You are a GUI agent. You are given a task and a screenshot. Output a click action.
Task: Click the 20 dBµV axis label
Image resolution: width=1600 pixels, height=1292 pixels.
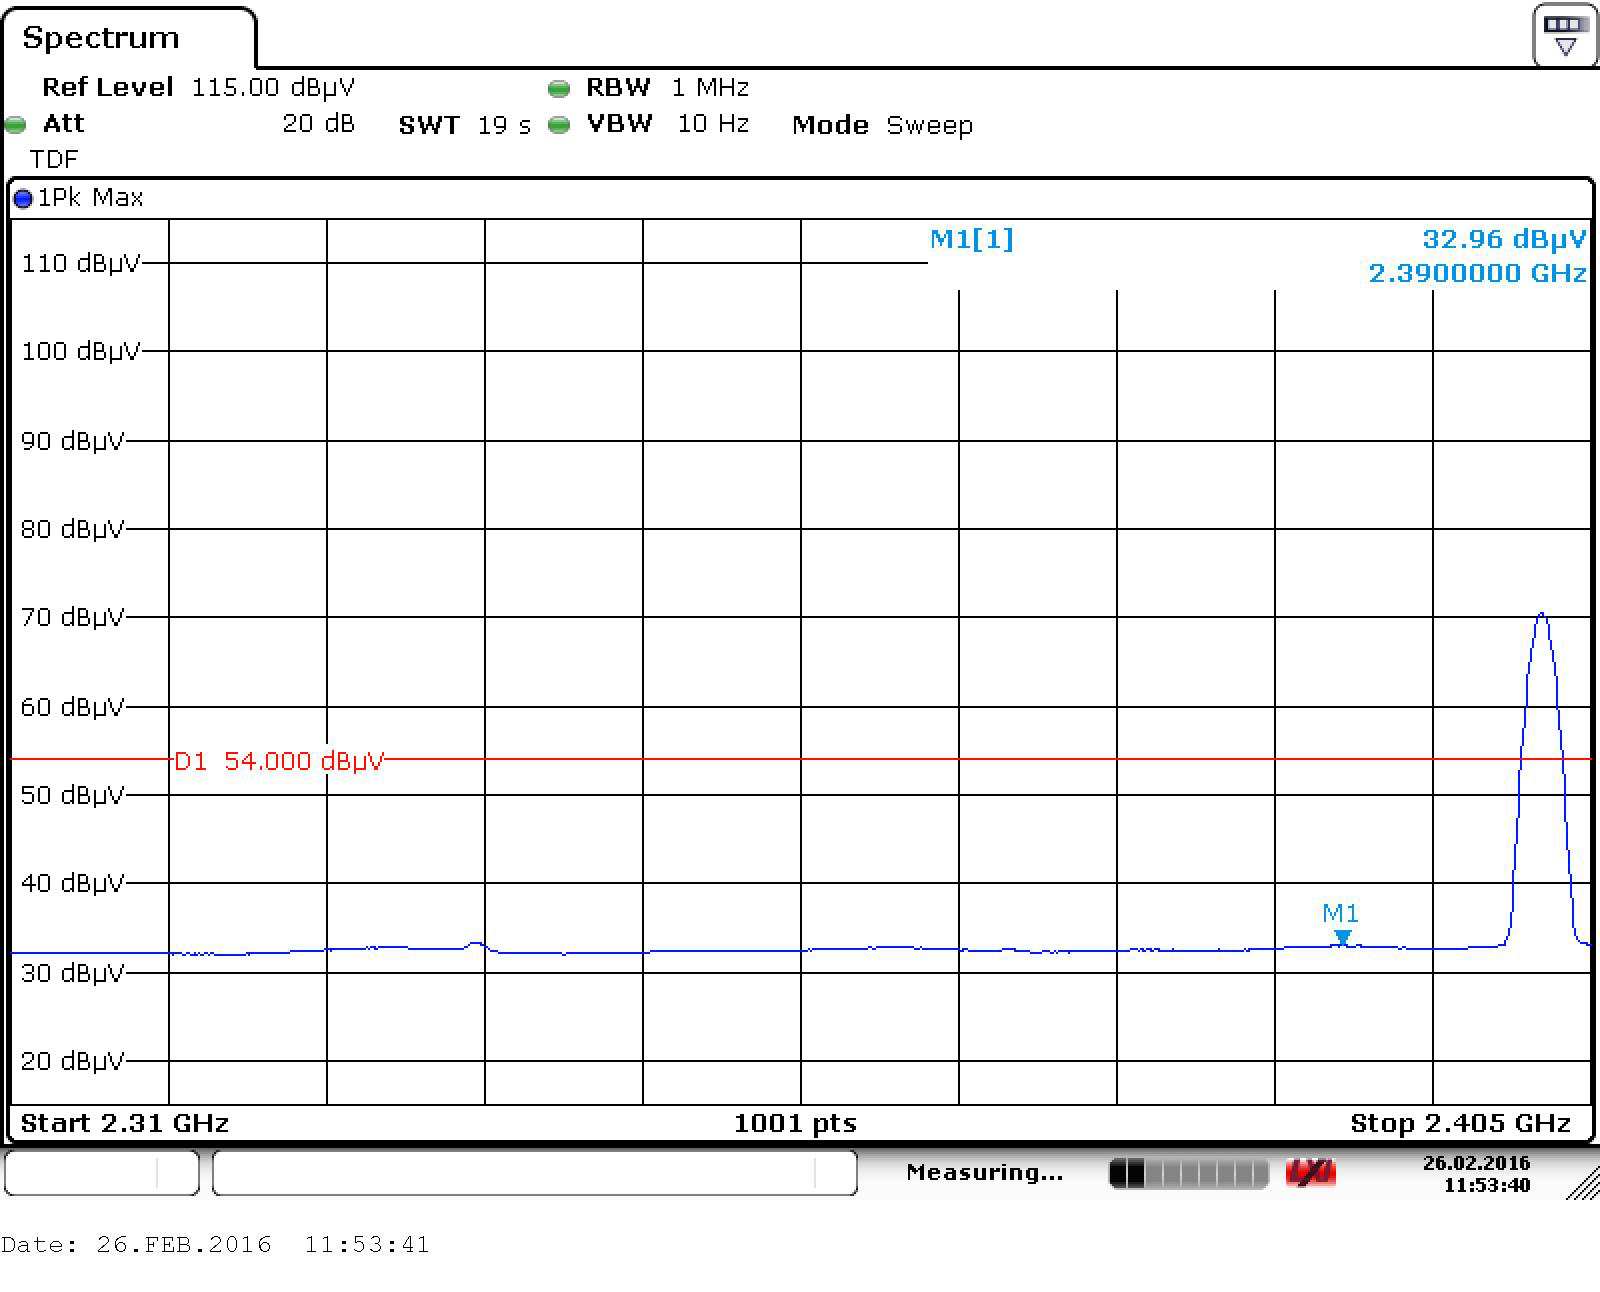pos(72,1061)
